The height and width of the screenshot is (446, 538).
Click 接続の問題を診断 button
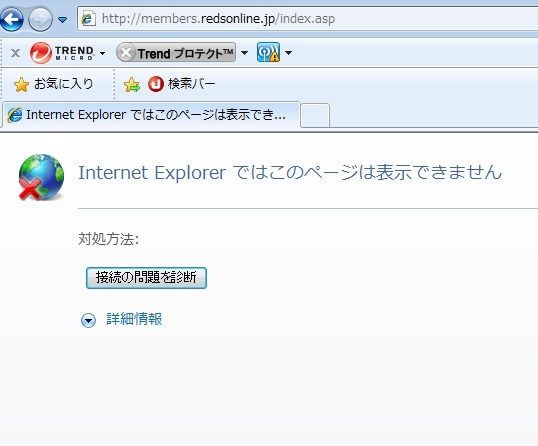click(146, 278)
